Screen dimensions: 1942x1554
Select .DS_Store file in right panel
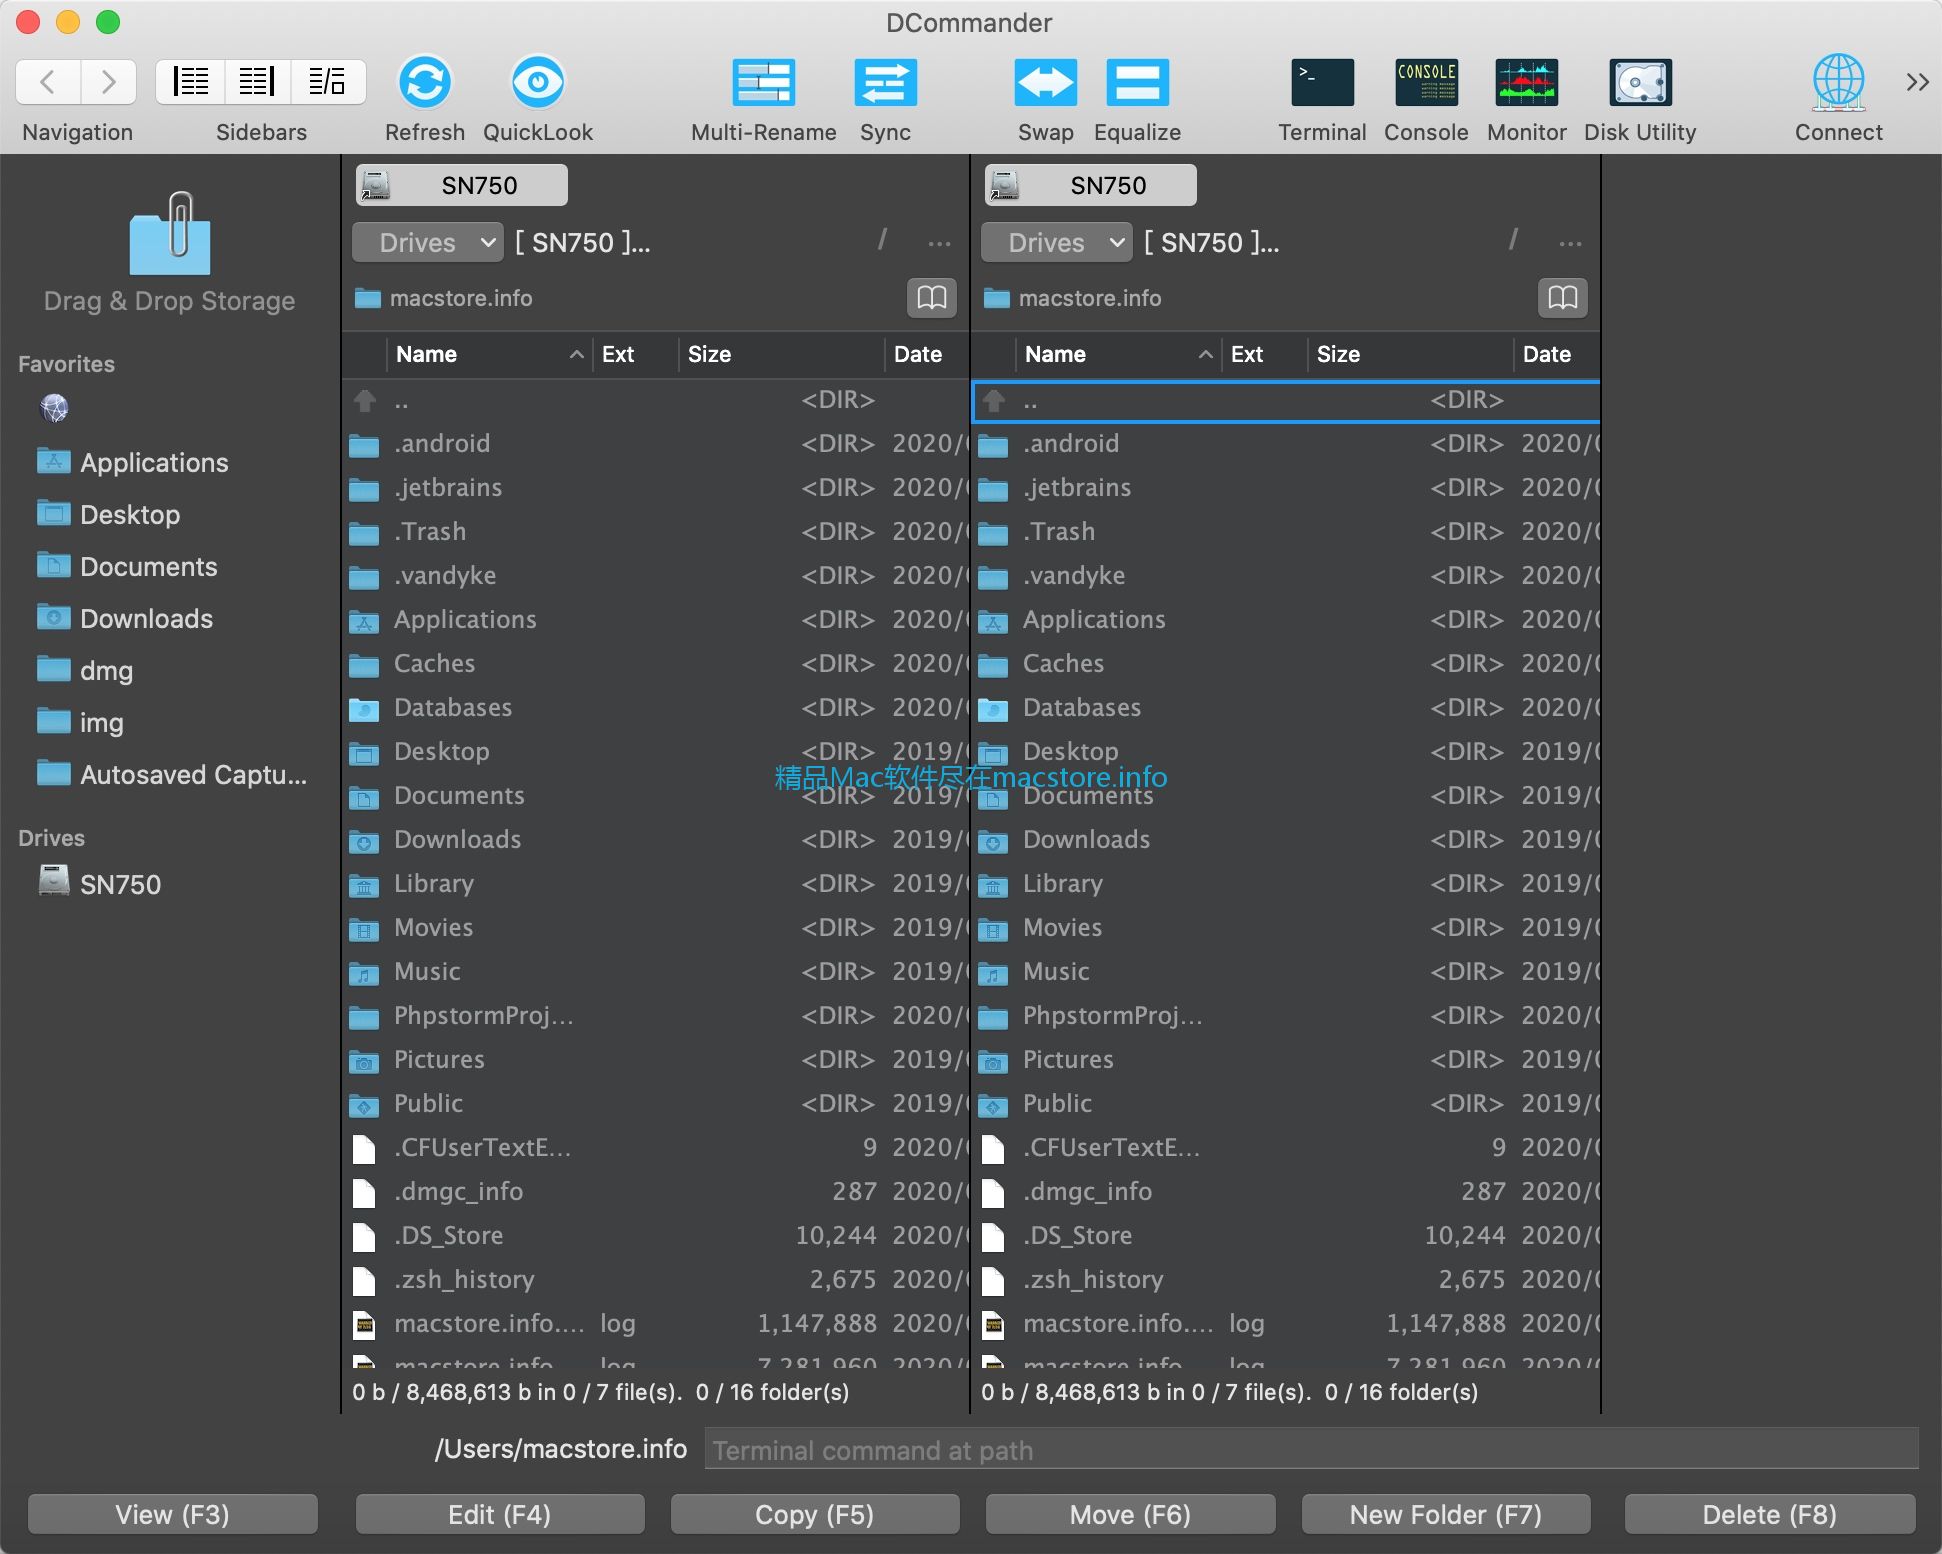click(x=1286, y=1235)
